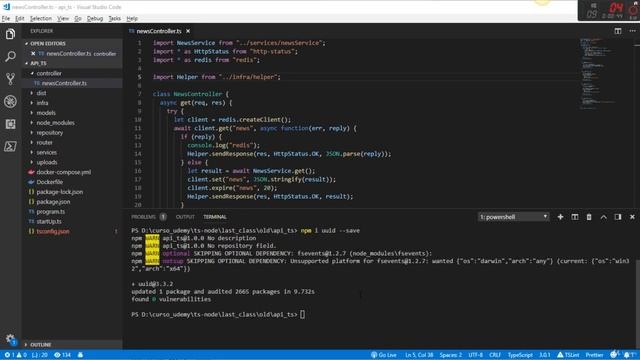Change indentation via Spaces: 2
640x360 pixels.
click(451, 355)
